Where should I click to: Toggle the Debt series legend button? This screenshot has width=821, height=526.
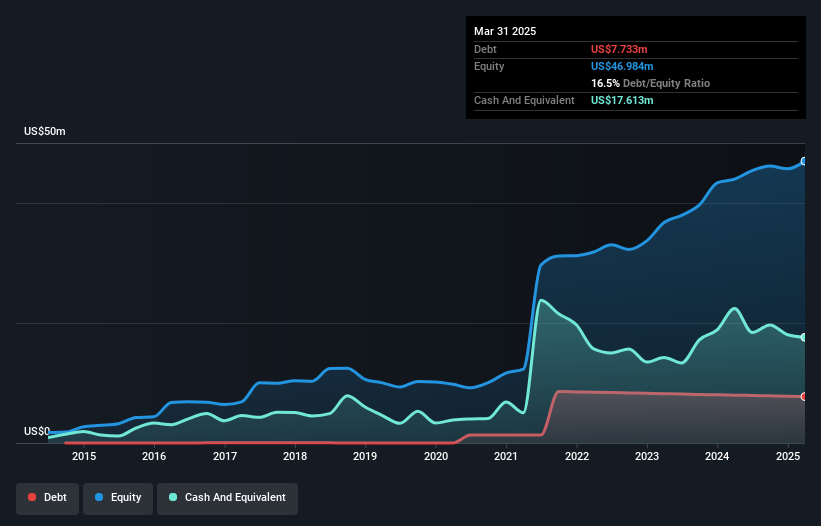(x=48, y=498)
